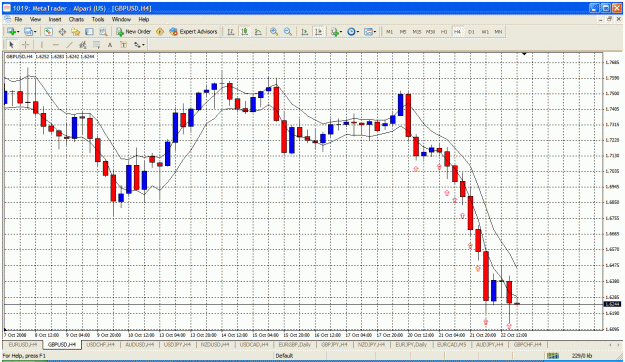This screenshot has height=362, width=625.
Task: Click the Default profile status text
Action: click(284, 356)
